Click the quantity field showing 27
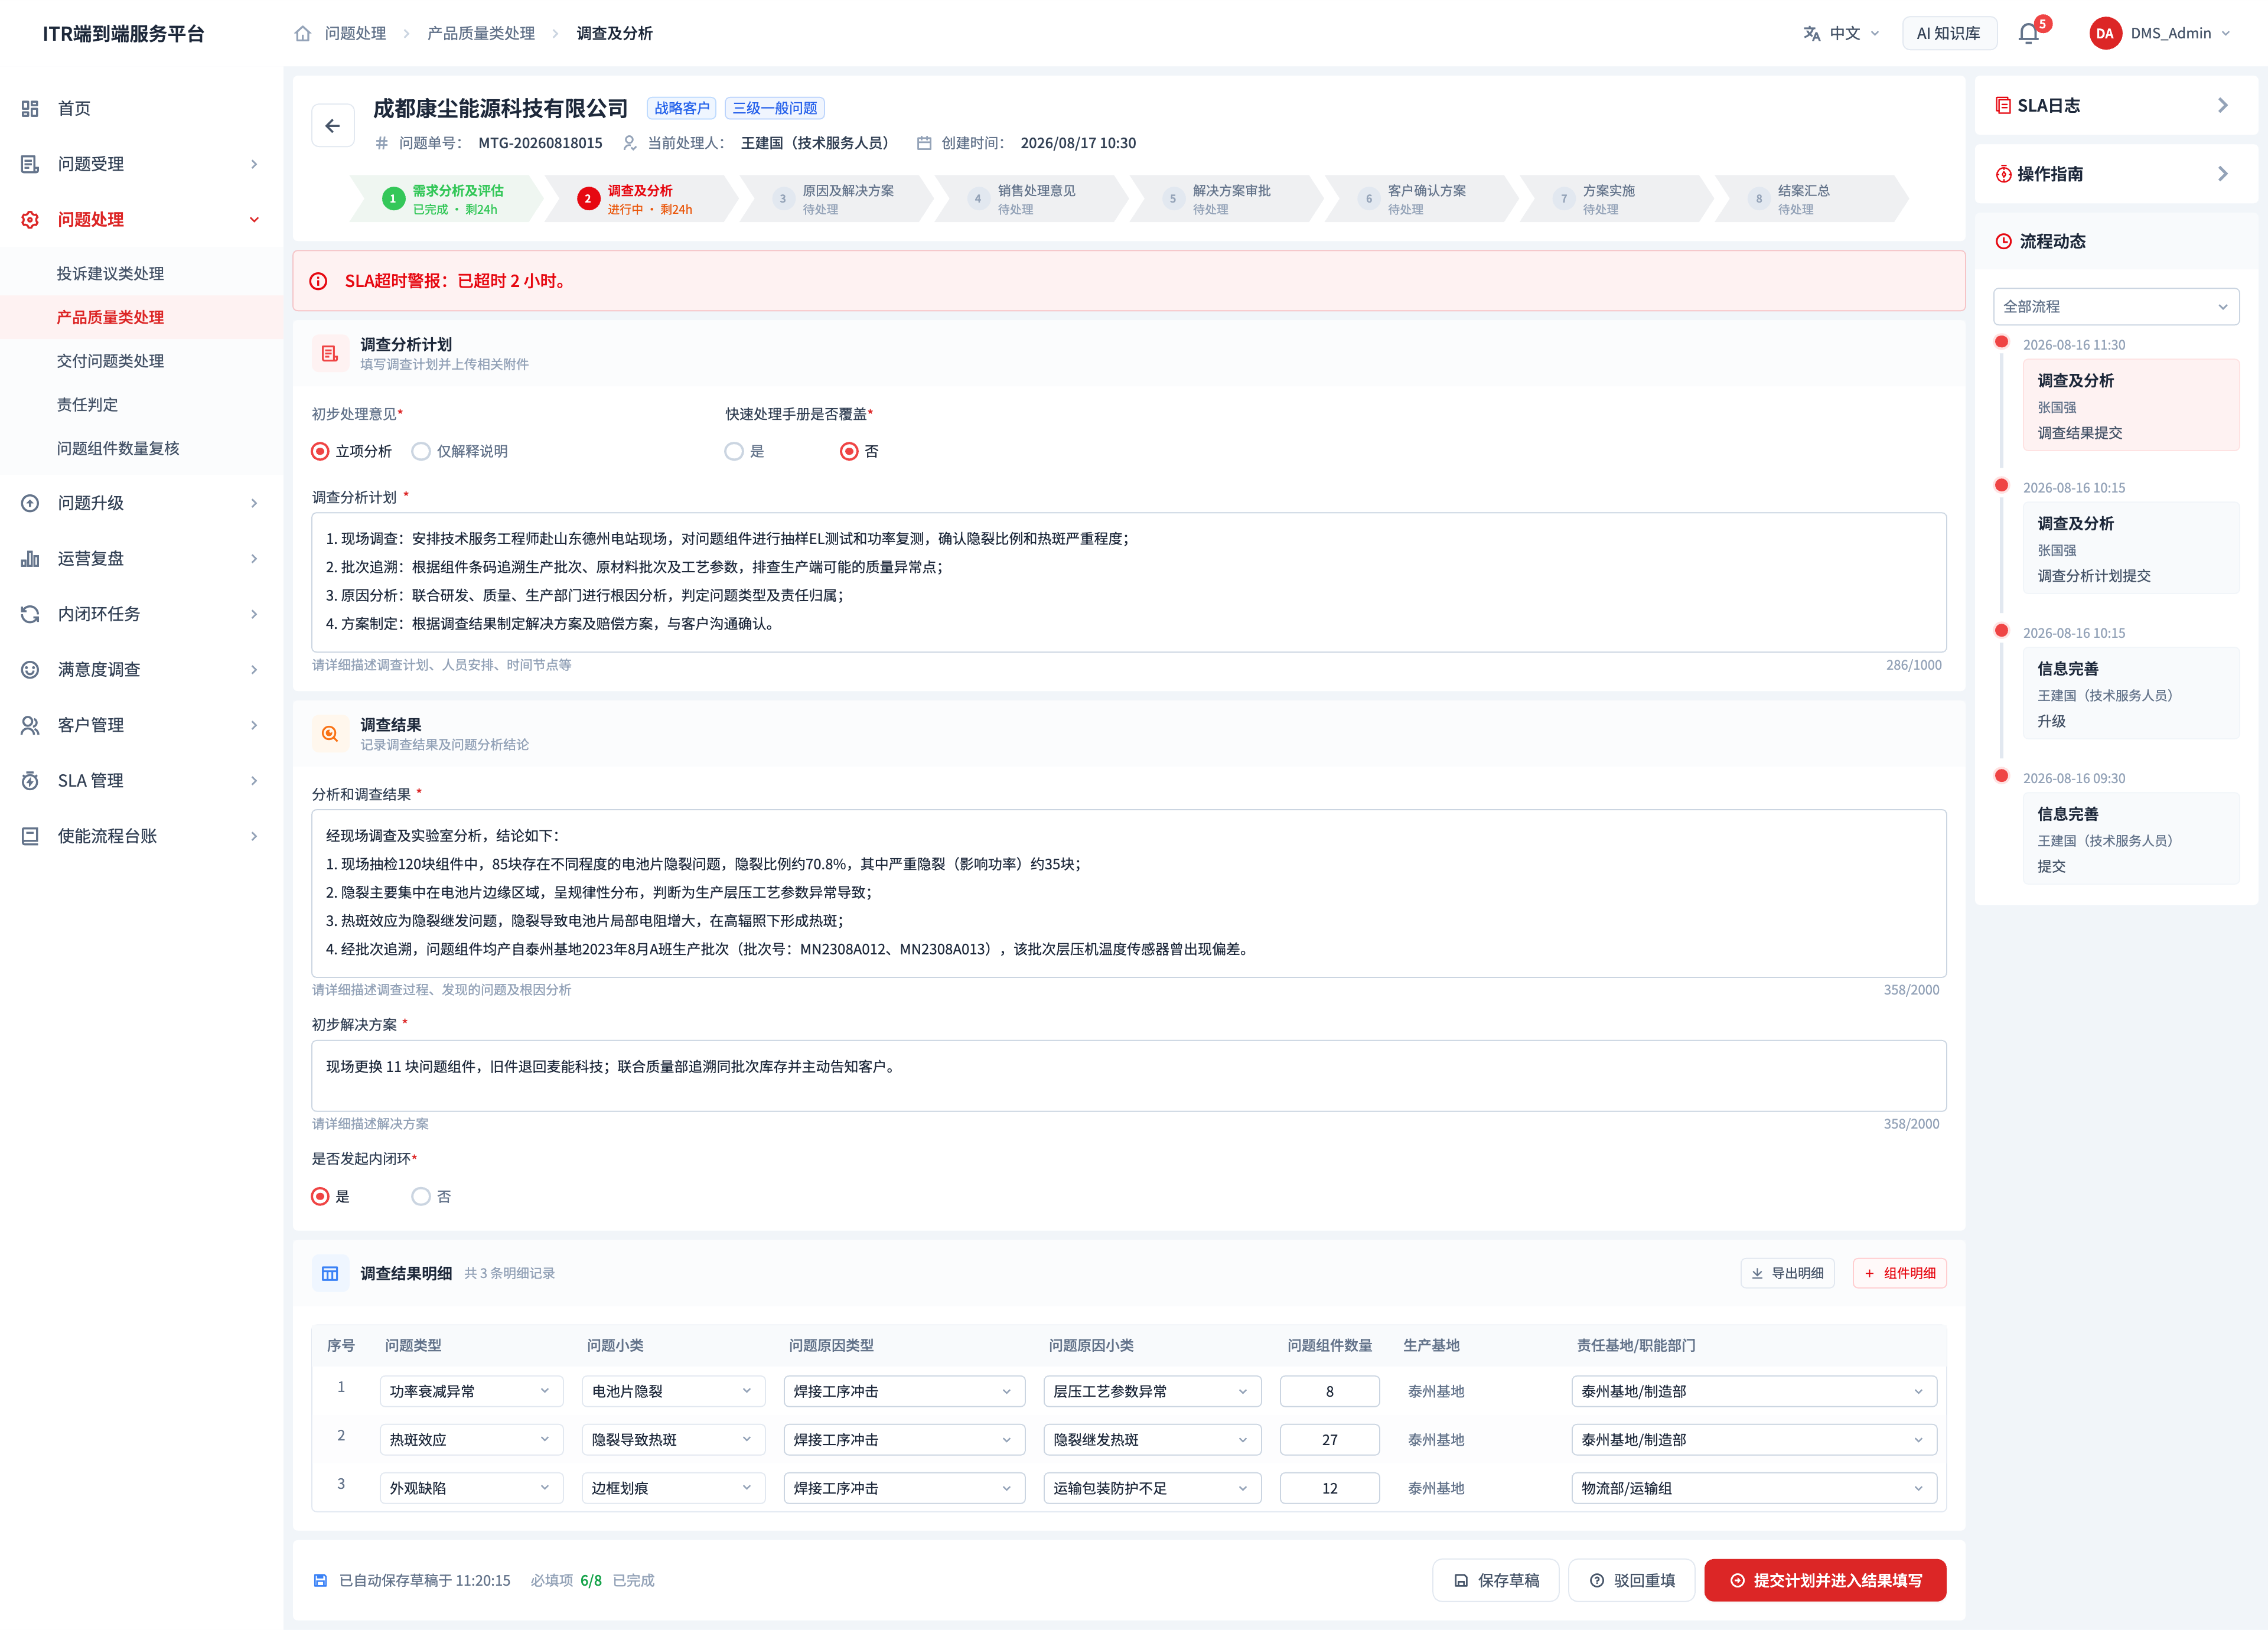The height and width of the screenshot is (1630, 2268). pos(1329,1439)
